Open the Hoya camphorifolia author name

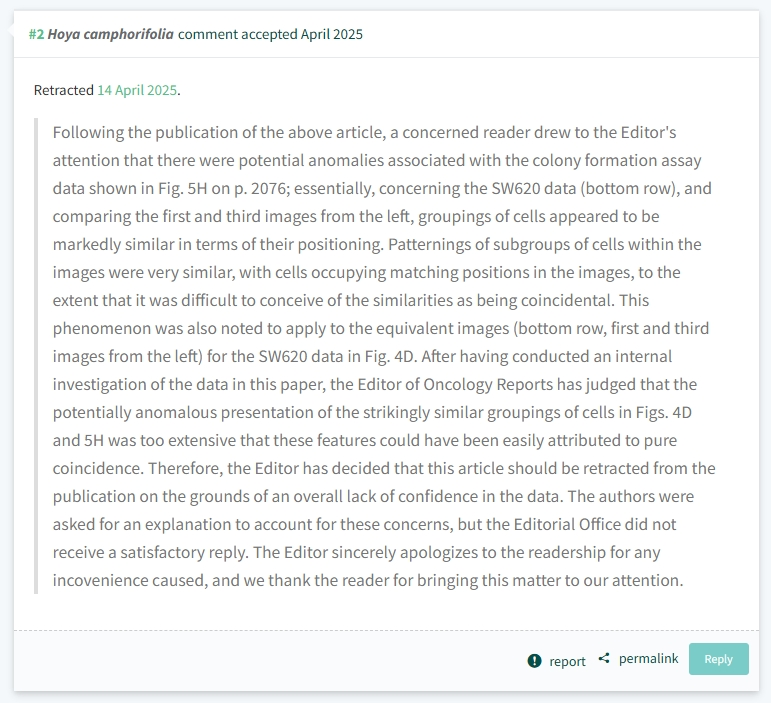tap(111, 34)
